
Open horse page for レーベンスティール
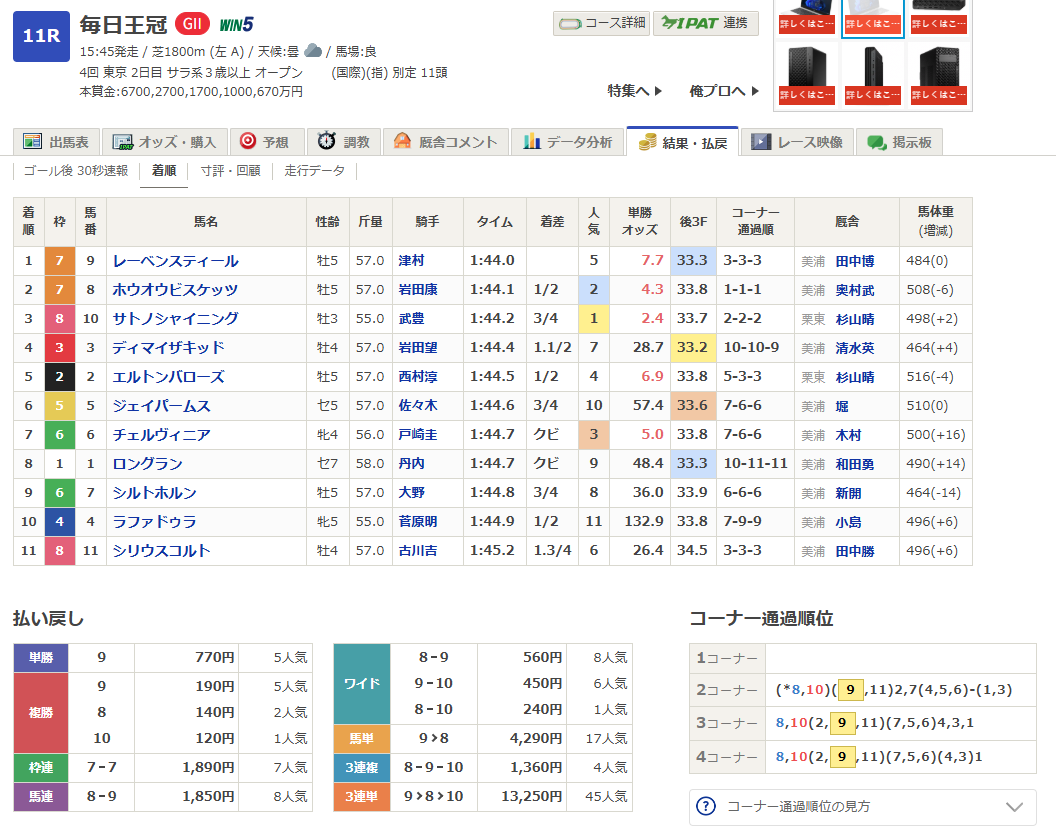176,261
